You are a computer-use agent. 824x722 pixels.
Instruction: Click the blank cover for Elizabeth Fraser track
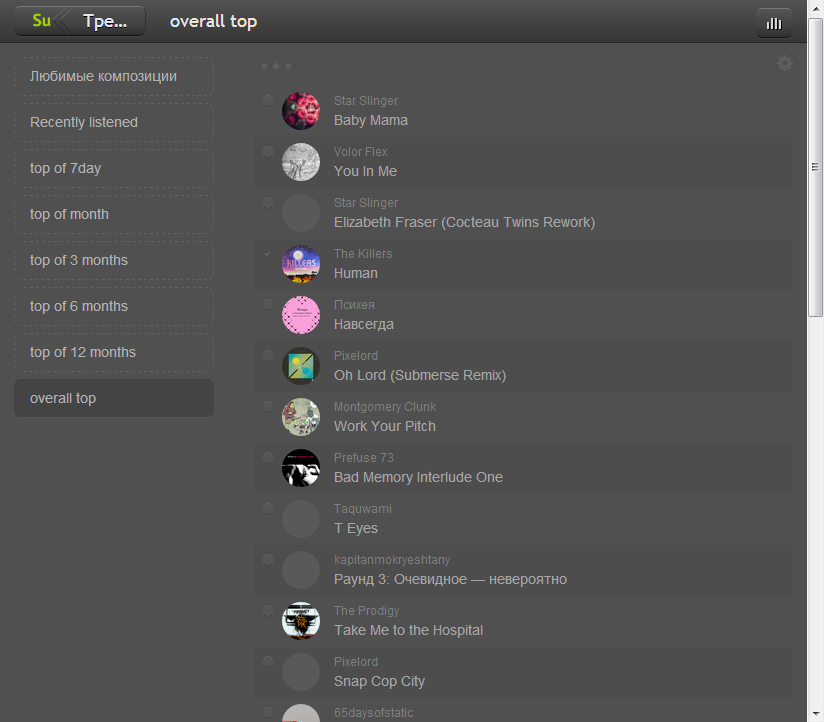click(x=301, y=213)
